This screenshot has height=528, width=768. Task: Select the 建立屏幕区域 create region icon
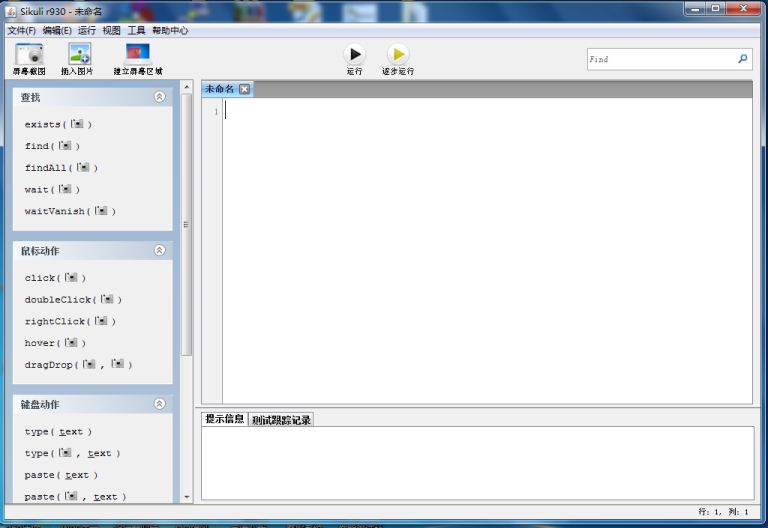(x=137, y=54)
